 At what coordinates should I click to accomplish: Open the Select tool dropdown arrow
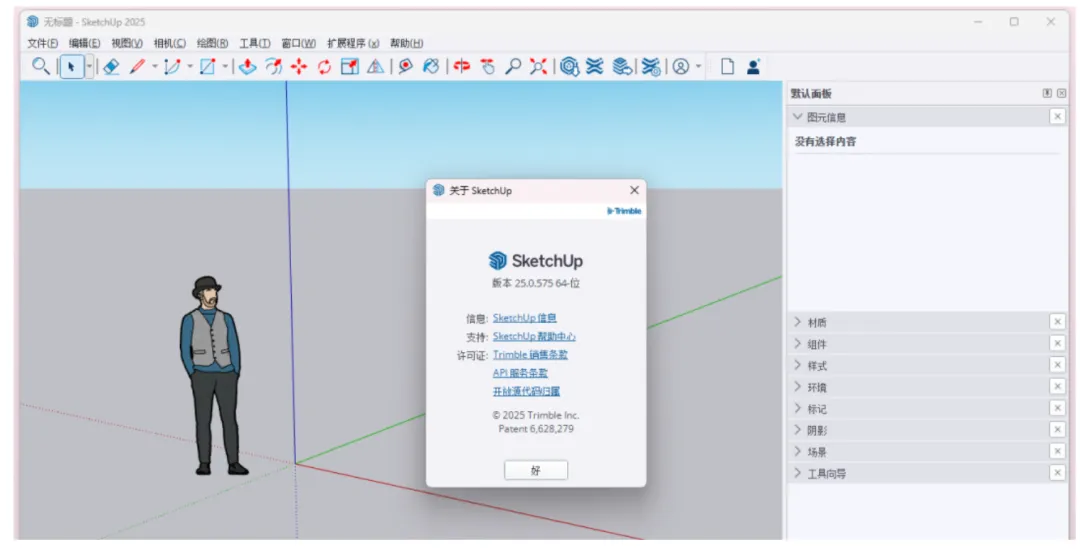coord(89,67)
